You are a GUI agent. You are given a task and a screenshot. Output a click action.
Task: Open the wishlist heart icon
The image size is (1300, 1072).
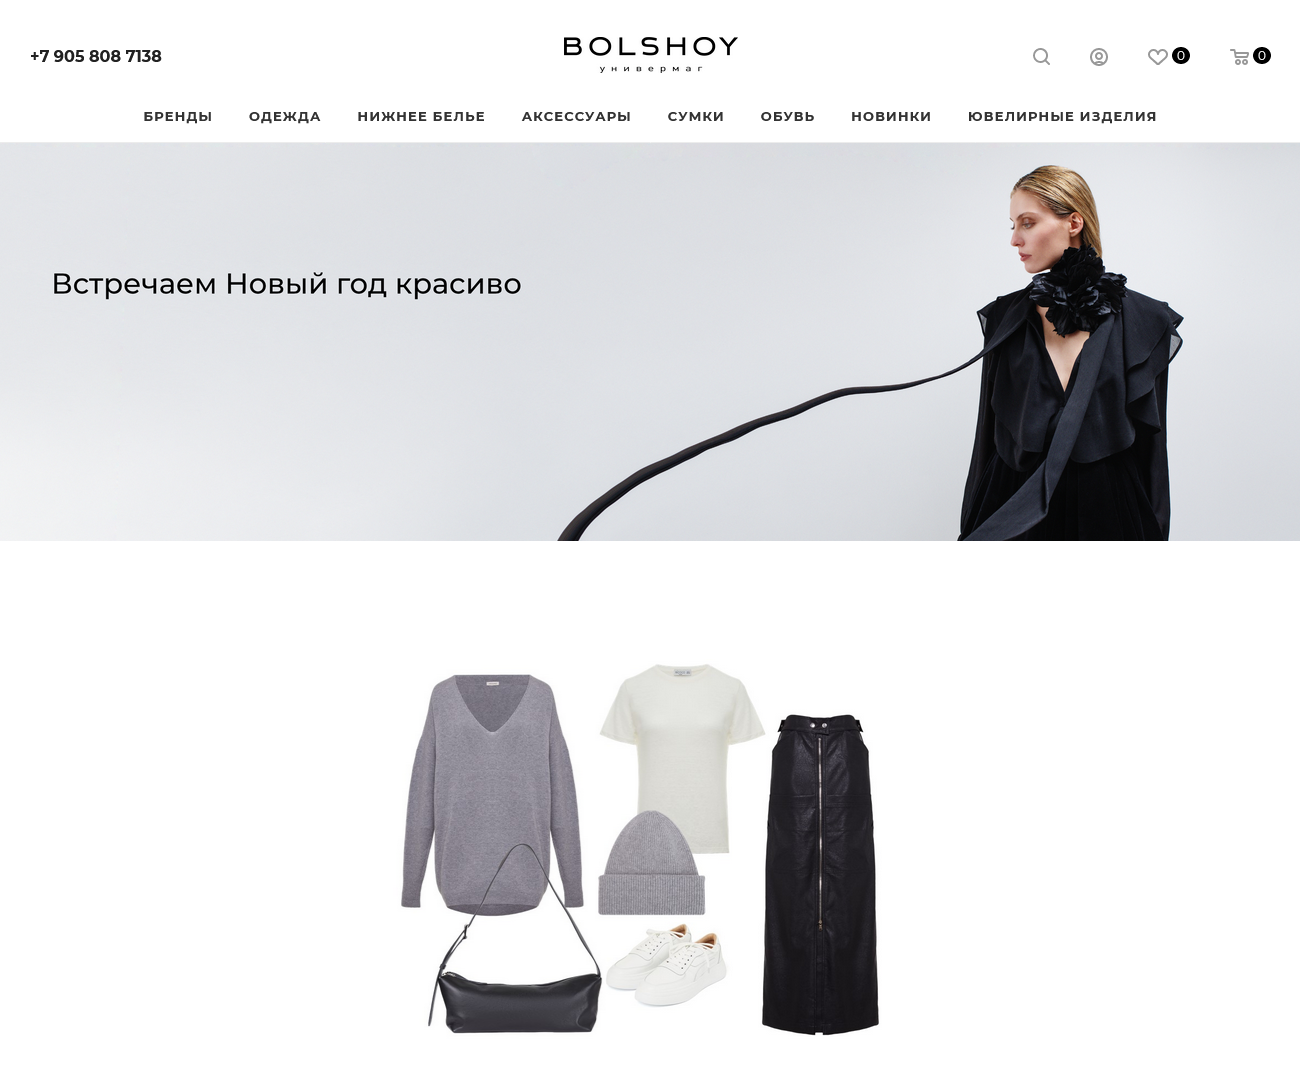[1157, 57]
